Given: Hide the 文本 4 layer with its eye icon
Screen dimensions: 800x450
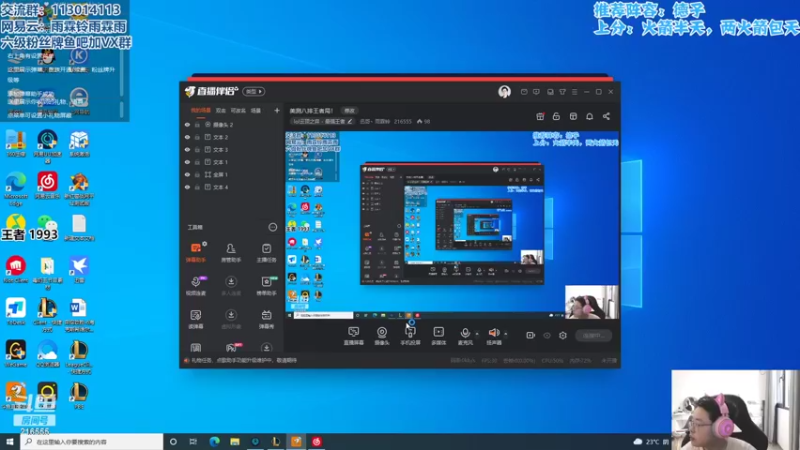Looking at the screenshot, I should pyautogui.click(x=187, y=187).
